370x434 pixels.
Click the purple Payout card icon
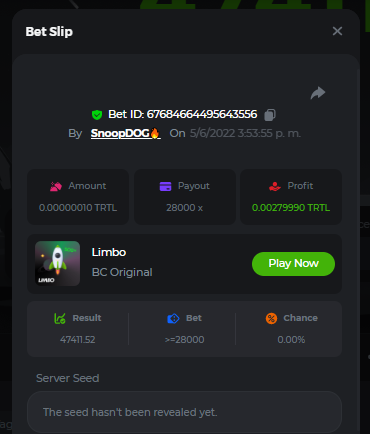165,186
